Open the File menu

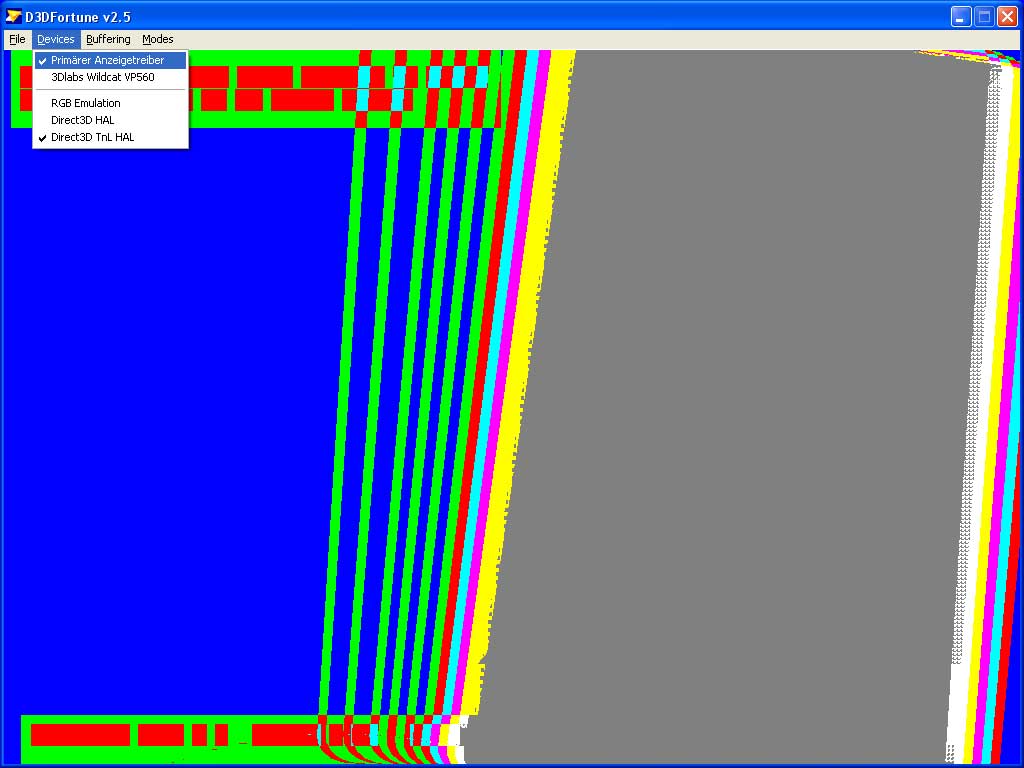(17, 39)
